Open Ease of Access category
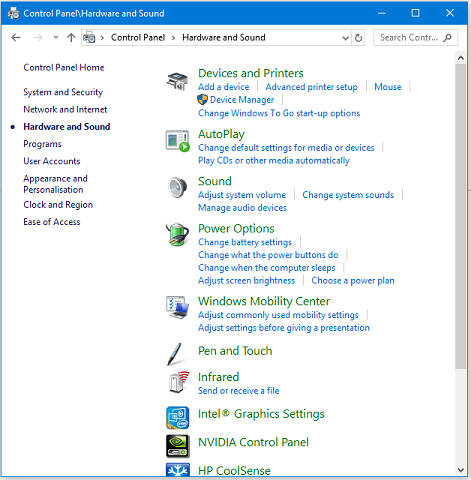 52,222
